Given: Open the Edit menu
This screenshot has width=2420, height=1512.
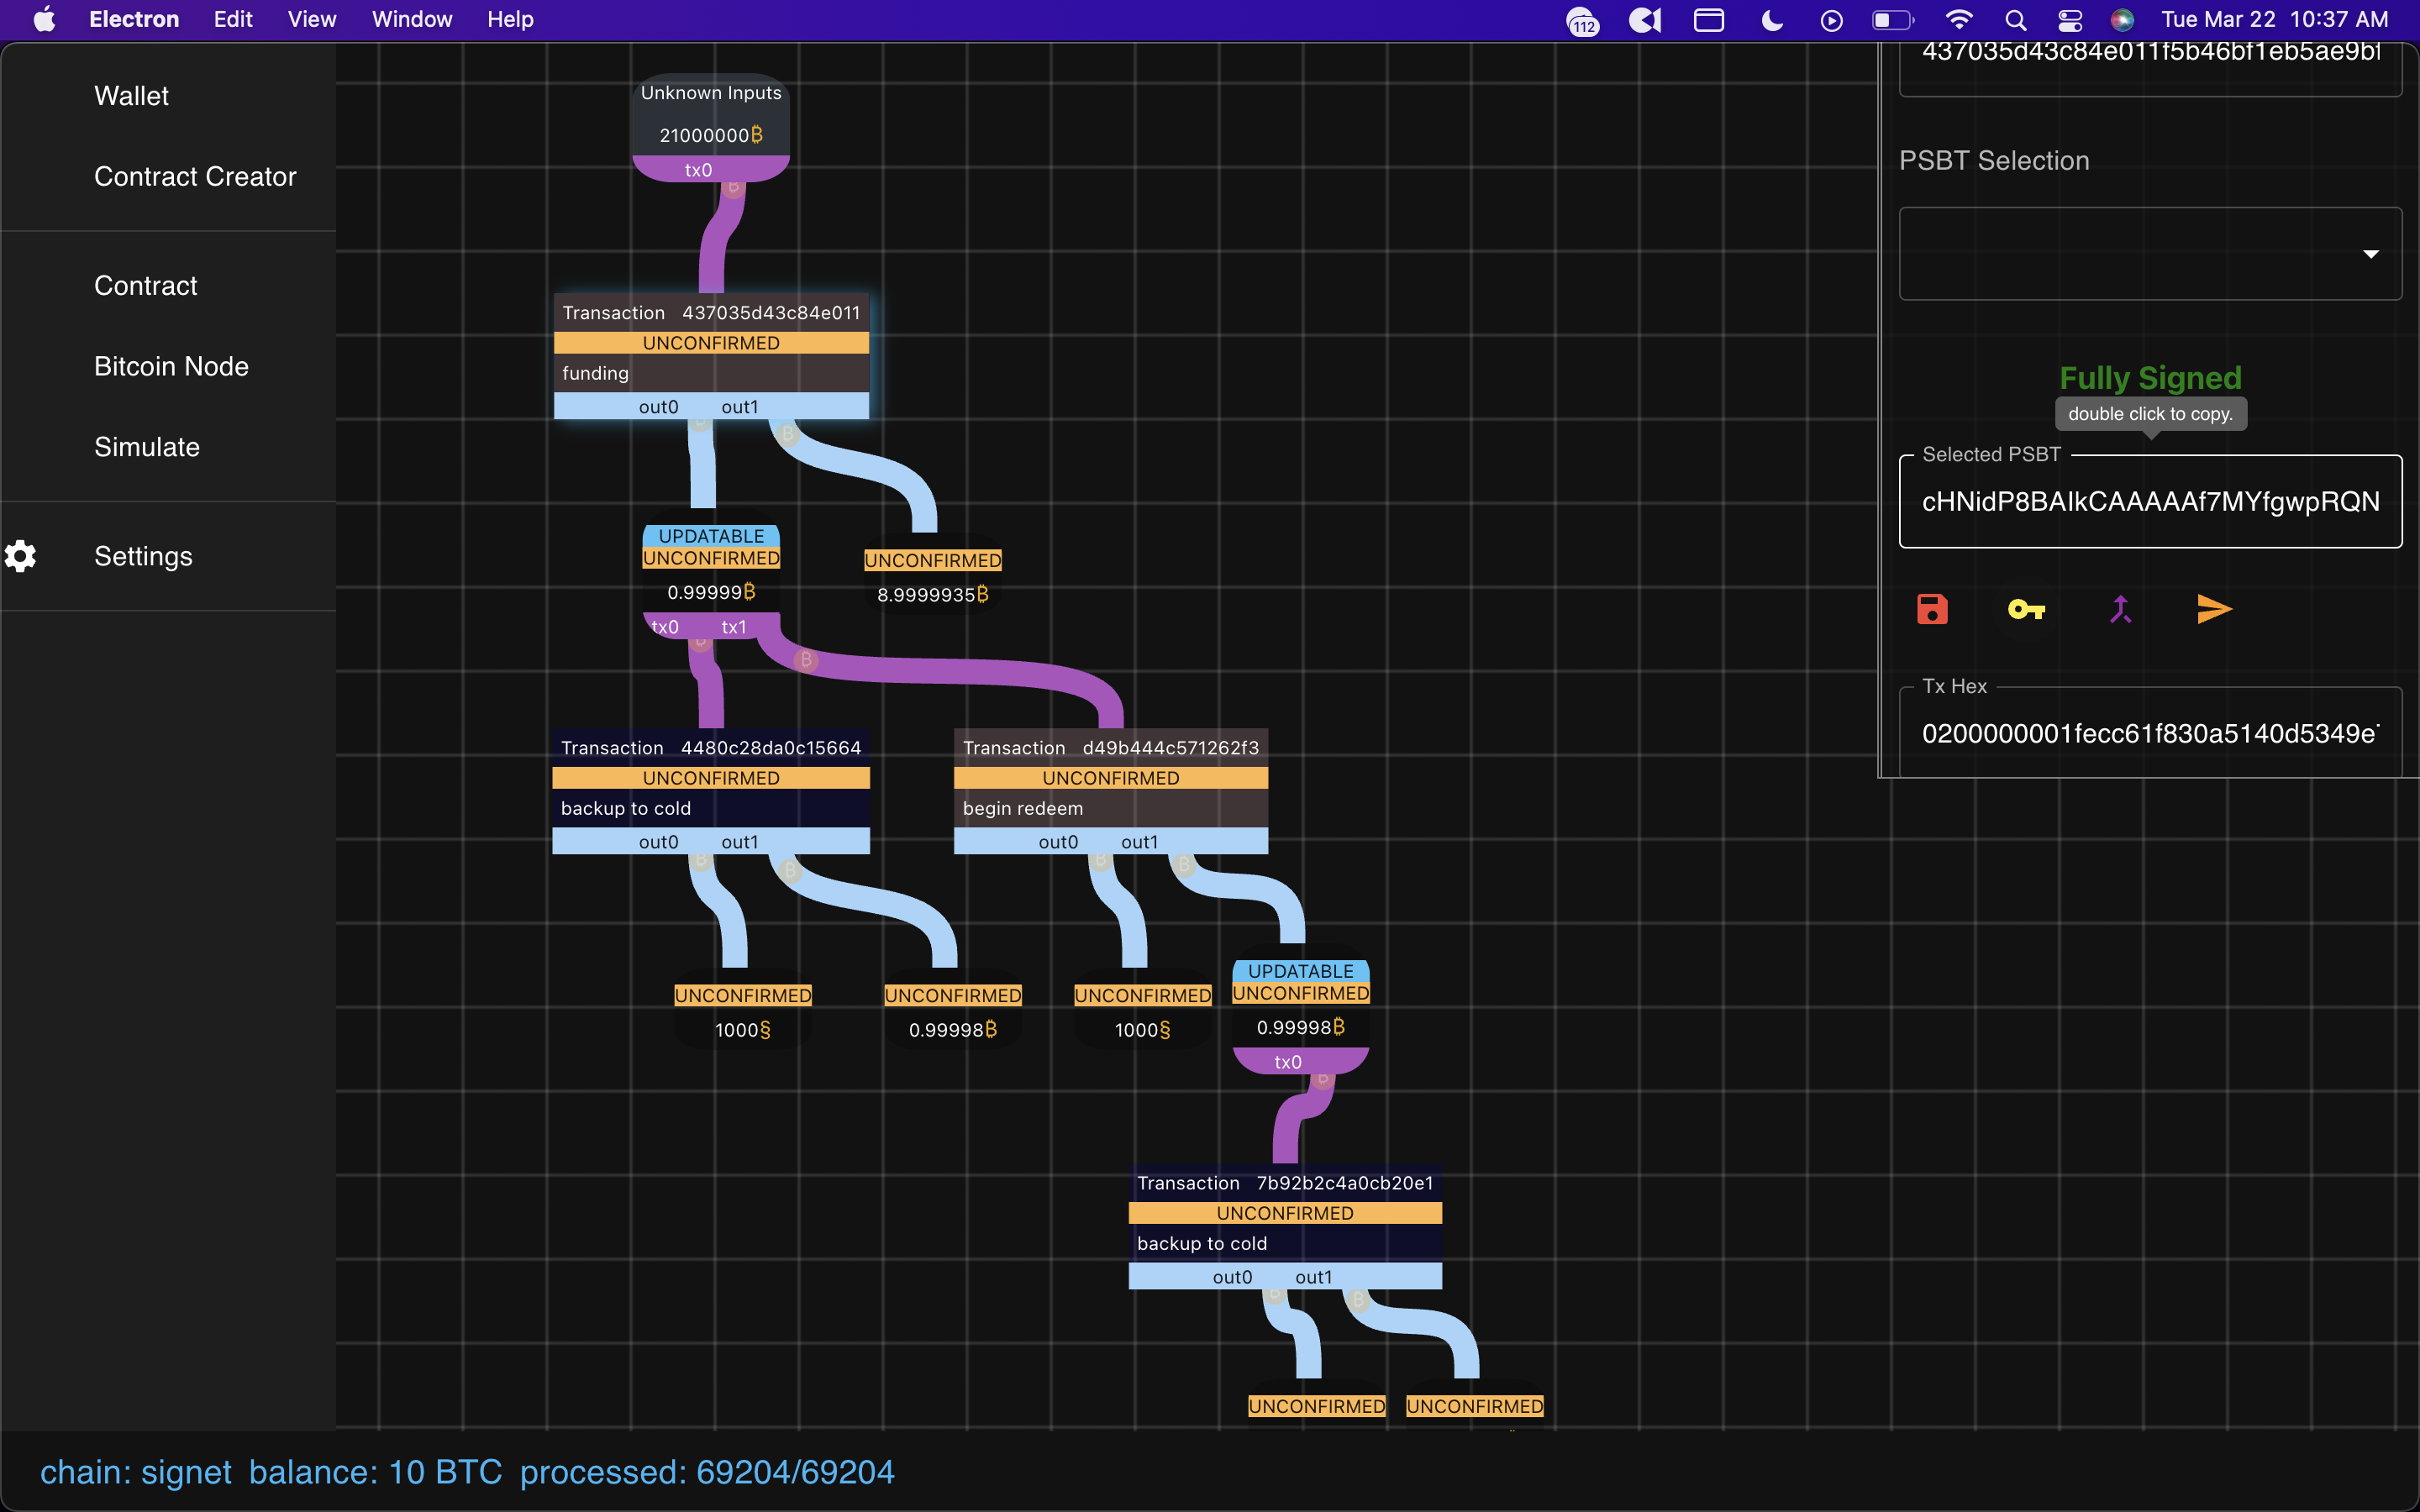Looking at the screenshot, I should [x=233, y=19].
